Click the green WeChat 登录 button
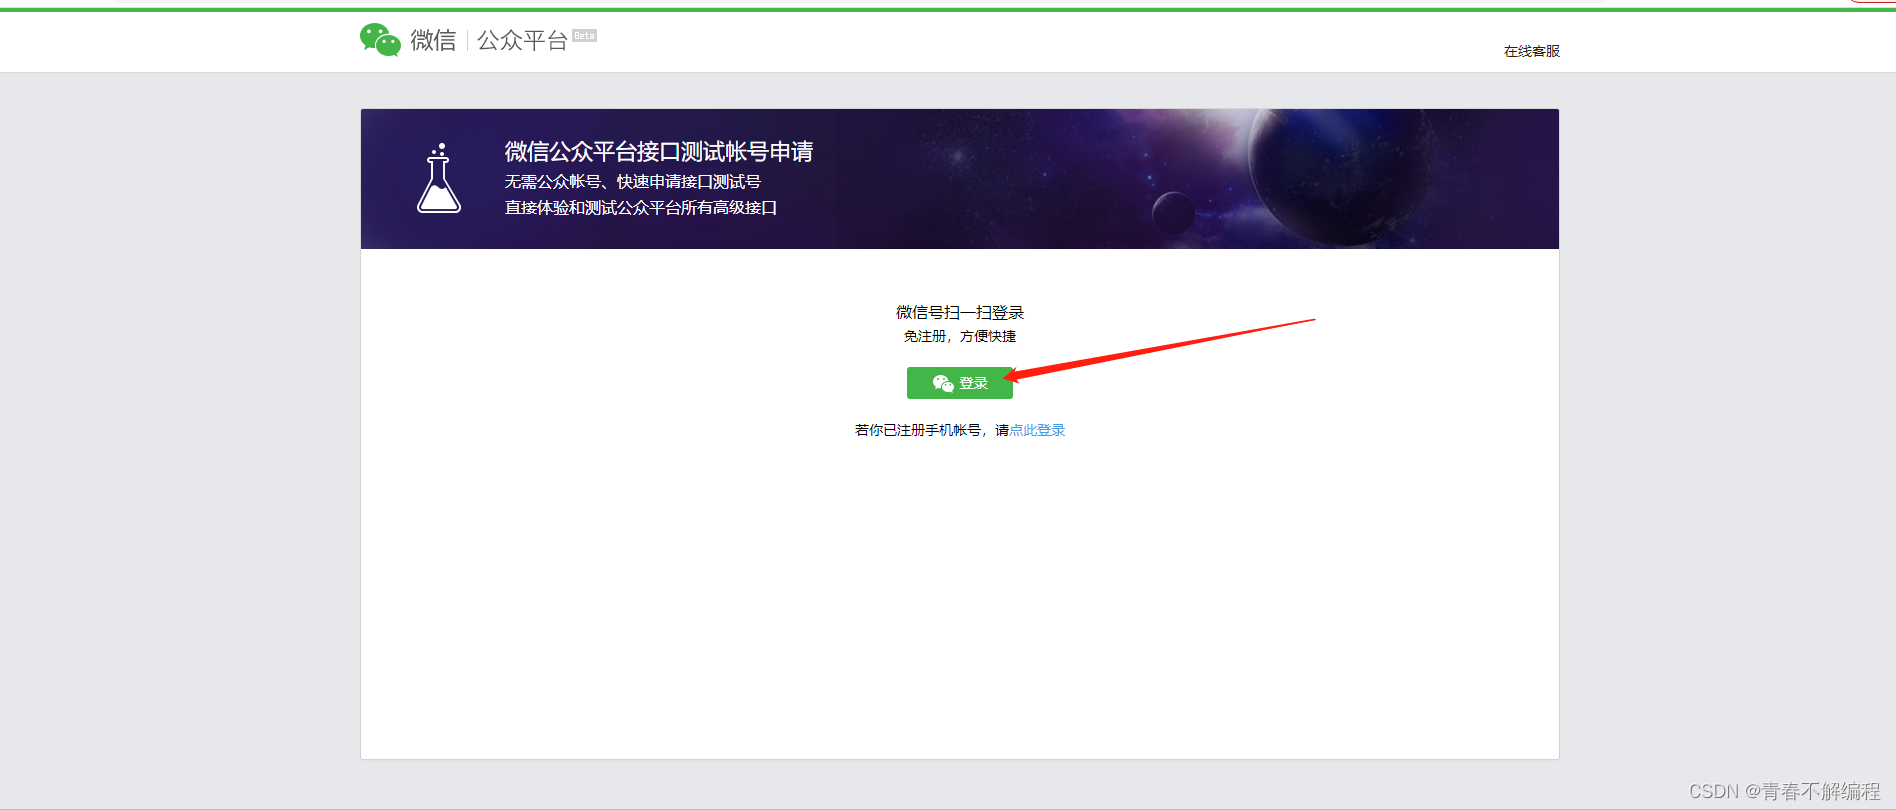This screenshot has width=1896, height=810. tap(960, 383)
